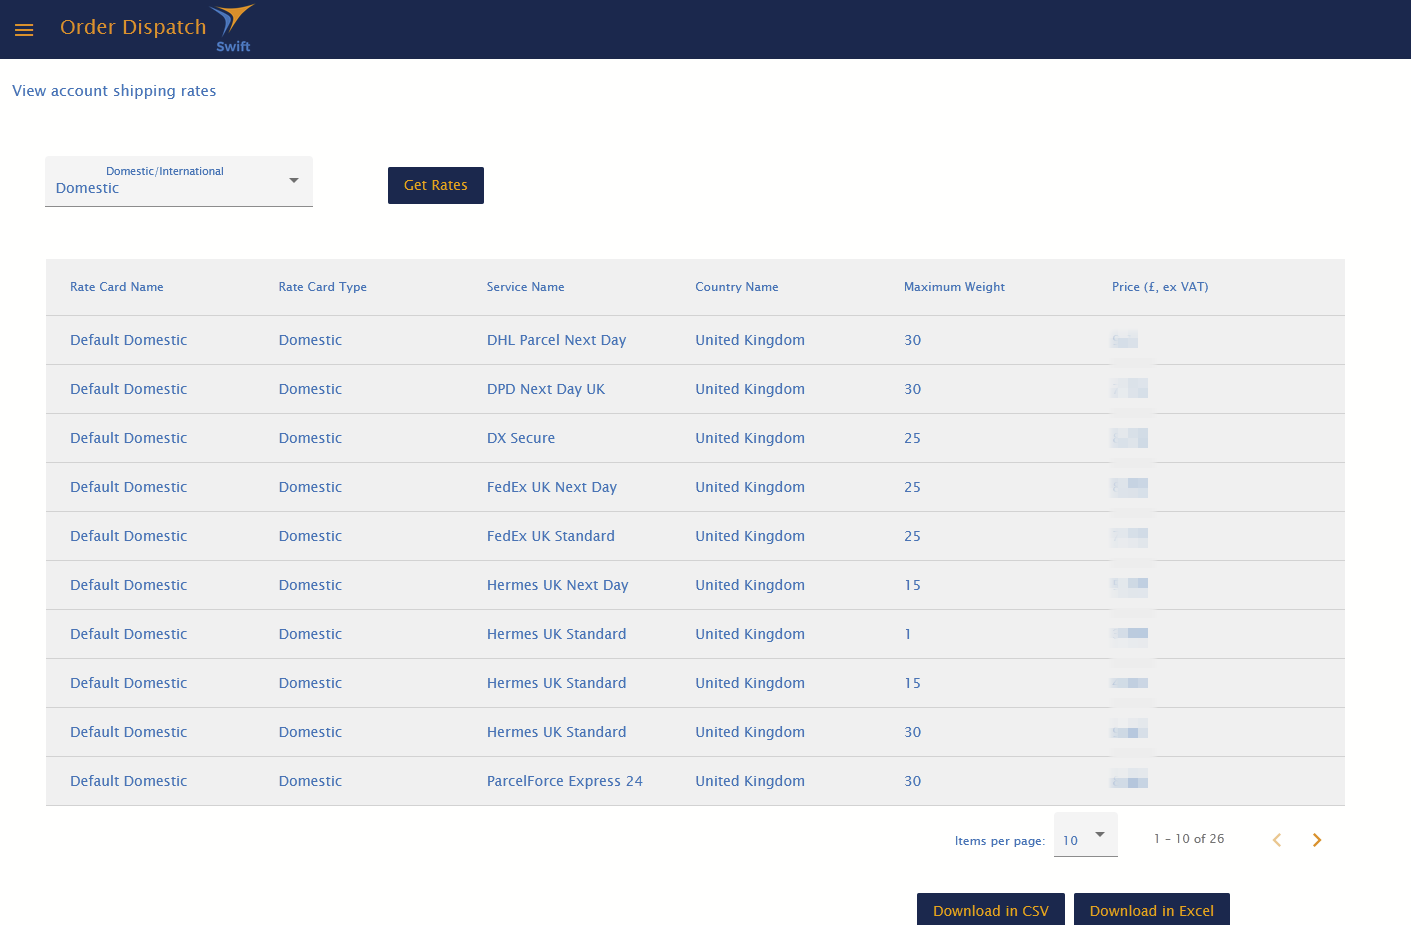Click the Rate Card Type column header

coord(323,287)
